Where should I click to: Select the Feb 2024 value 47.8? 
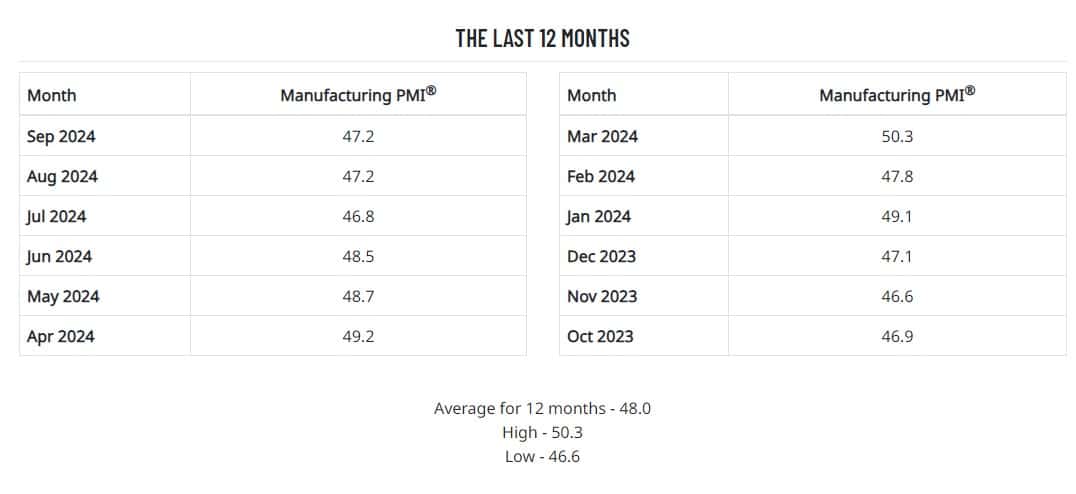(897, 176)
